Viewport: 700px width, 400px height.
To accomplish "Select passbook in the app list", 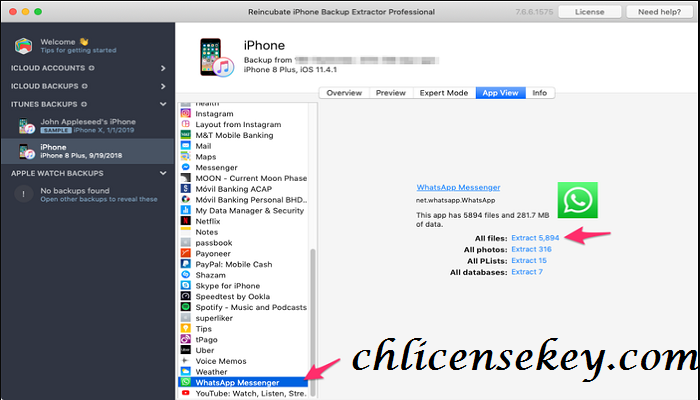I will tap(243, 242).
